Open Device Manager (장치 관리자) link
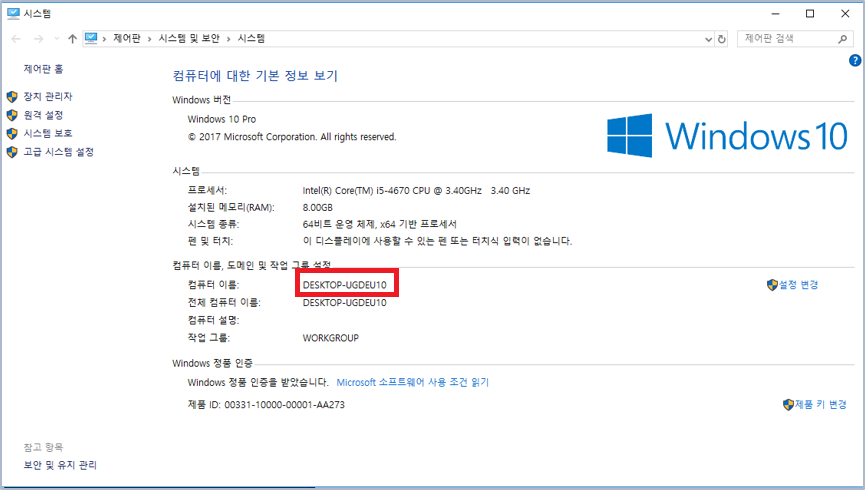Viewport: 865px width, 490px height. (x=47, y=97)
